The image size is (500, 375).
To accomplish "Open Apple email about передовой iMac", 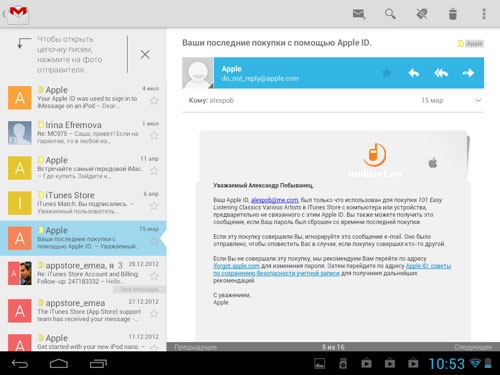I will tap(83, 168).
